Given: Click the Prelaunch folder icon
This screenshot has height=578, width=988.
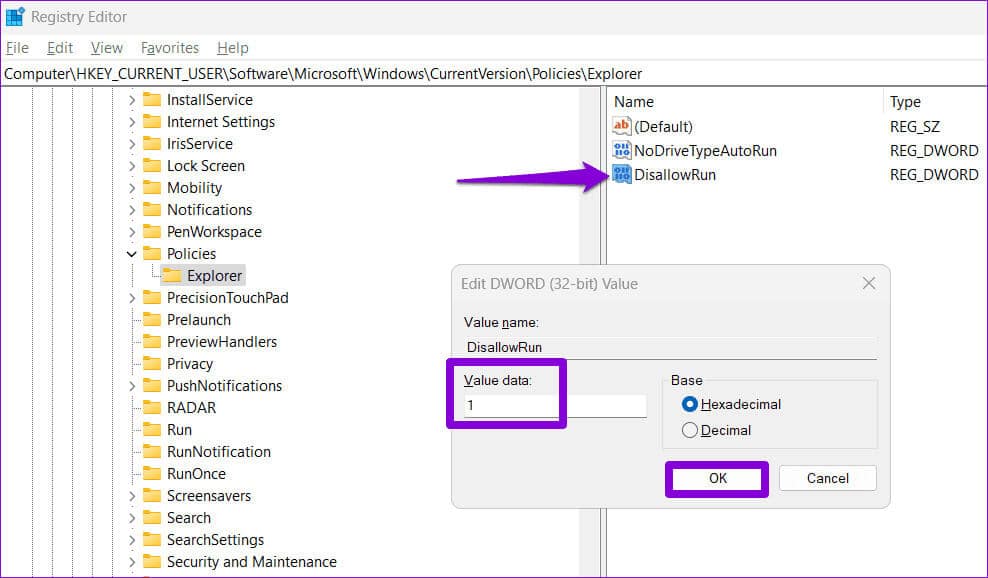Looking at the screenshot, I should pos(152,320).
